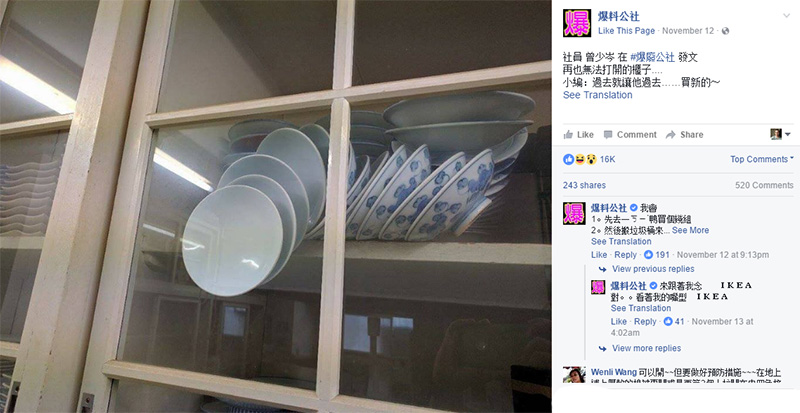Screen dimensions: 800x413
Task: Click Like This Page link
Action: pos(626,31)
